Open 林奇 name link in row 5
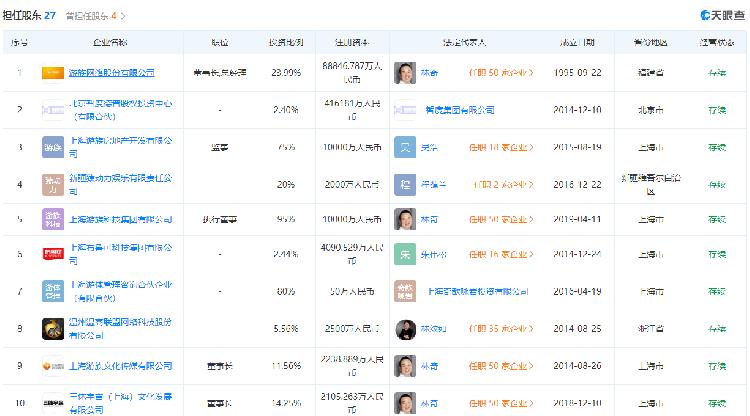Viewport: 750px width, 416px height. 429,219
